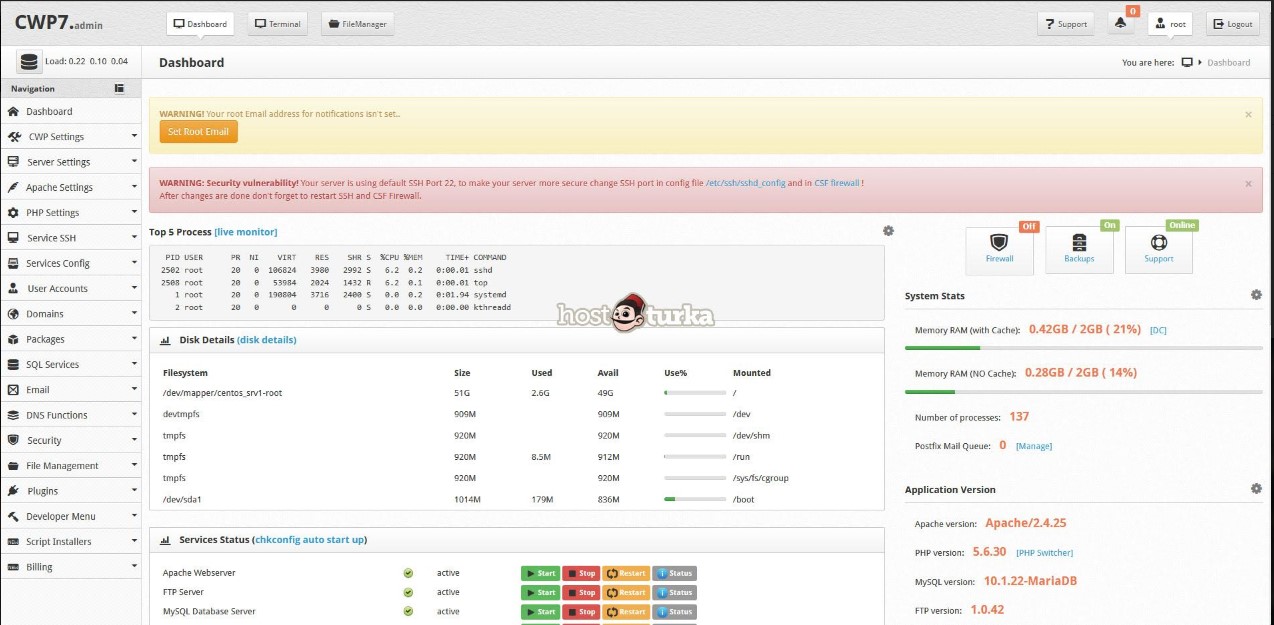The width and height of the screenshot is (1274, 625).
Task: Select Dashboard in the navigation sidebar
Action: 49,112
